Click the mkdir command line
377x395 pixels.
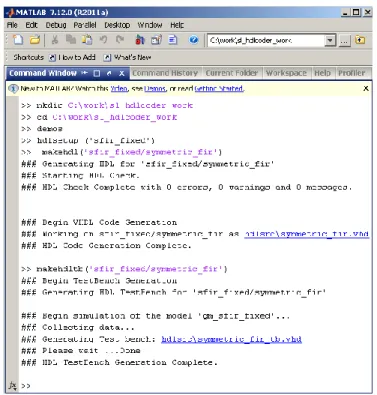[107, 106]
